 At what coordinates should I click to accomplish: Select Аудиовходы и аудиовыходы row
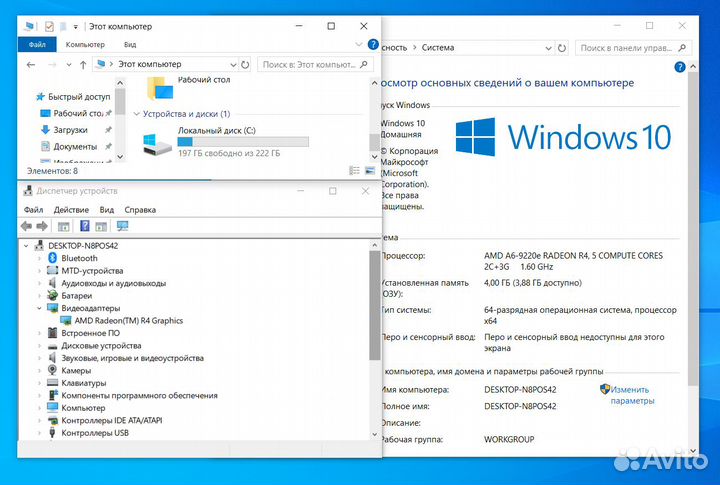113,283
